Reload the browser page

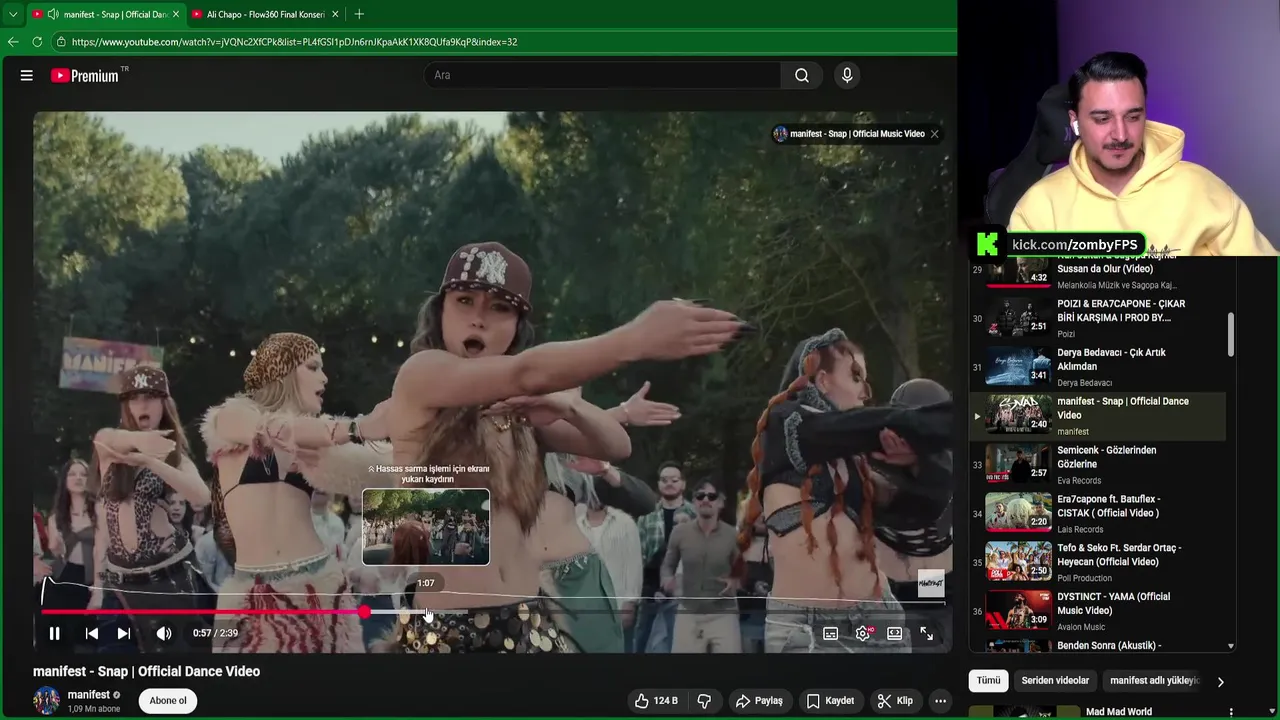tap(37, 42)
